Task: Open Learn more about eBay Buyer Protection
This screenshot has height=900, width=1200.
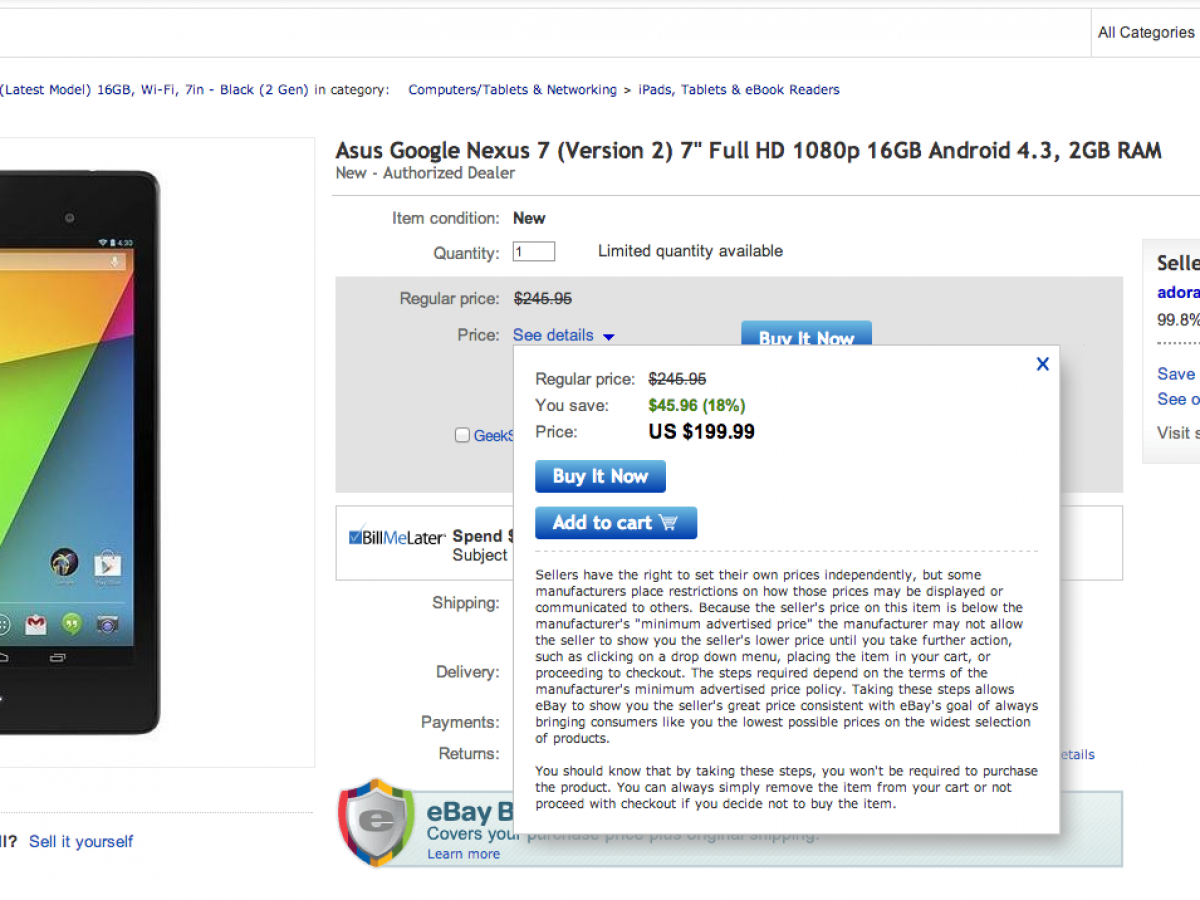Action: click(x=463, y=854)
